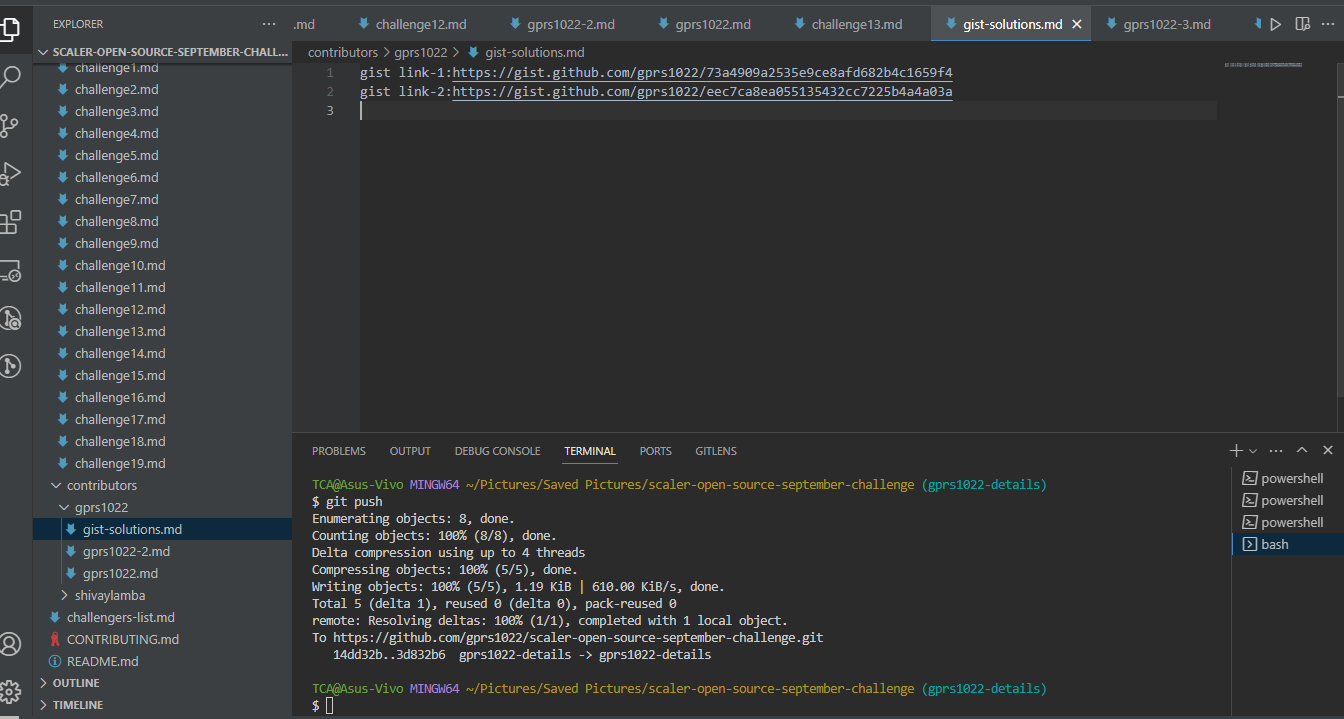Open the GITLENS panel tab

[715, 451]
